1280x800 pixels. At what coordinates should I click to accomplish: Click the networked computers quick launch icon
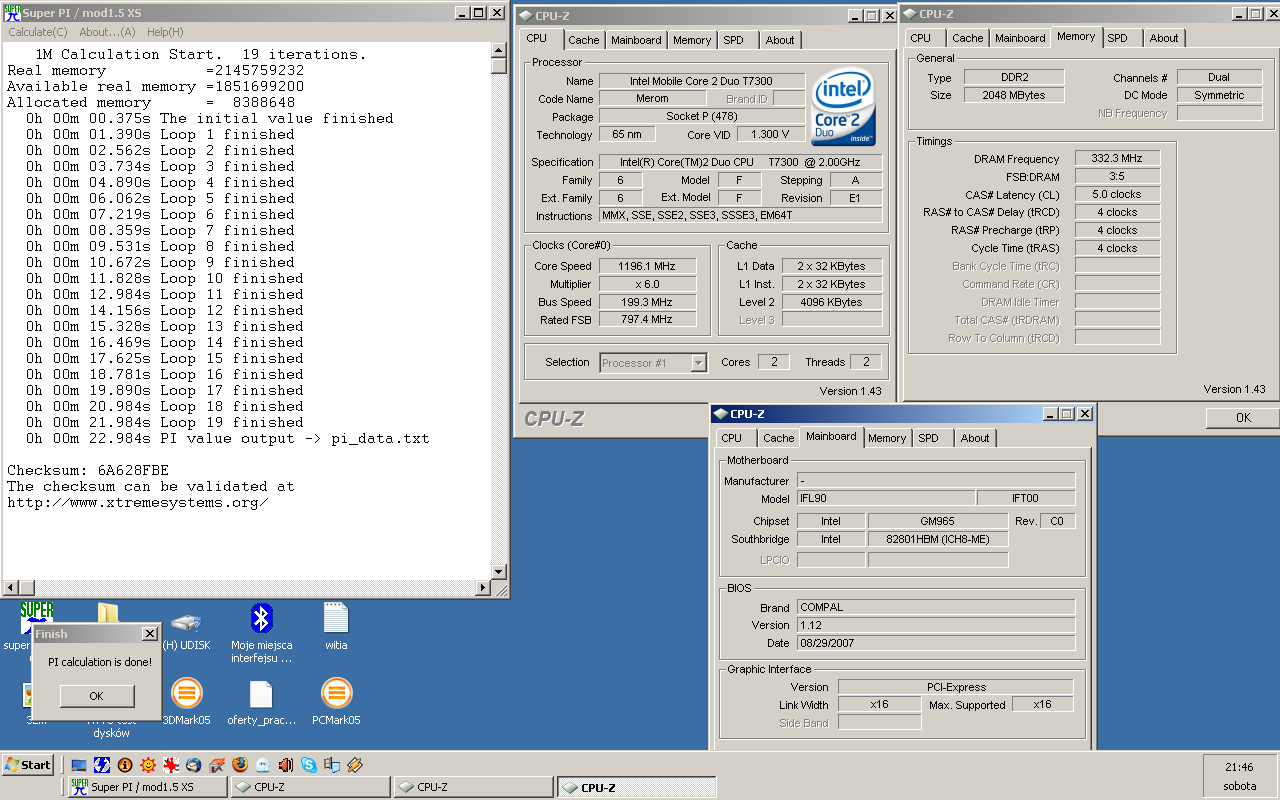pyautogui.click(x=332, y=765)
